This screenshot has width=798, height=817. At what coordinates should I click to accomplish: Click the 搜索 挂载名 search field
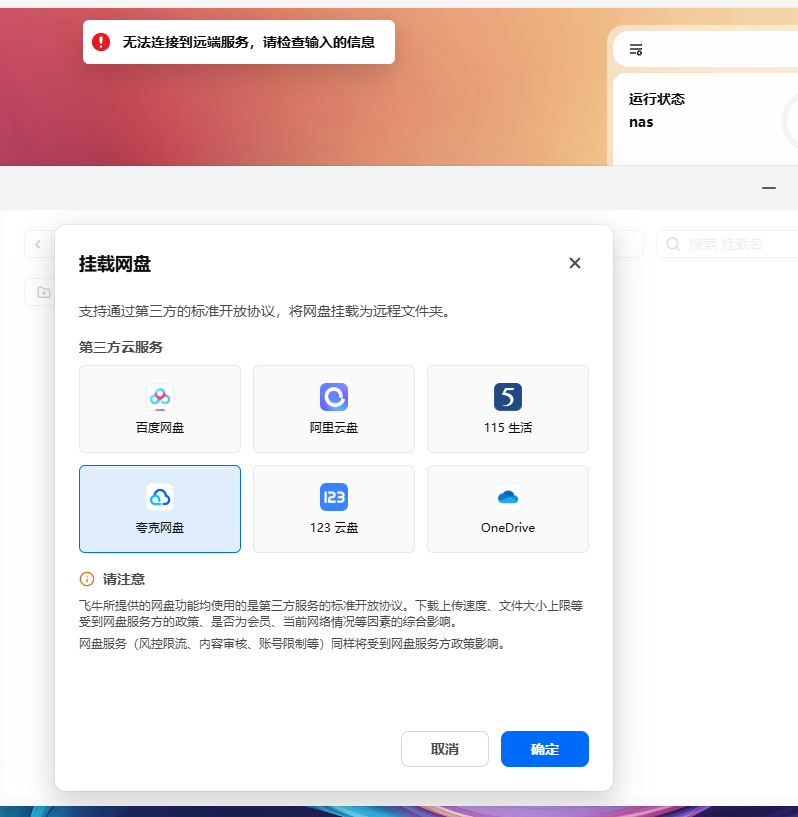[727, 244]
